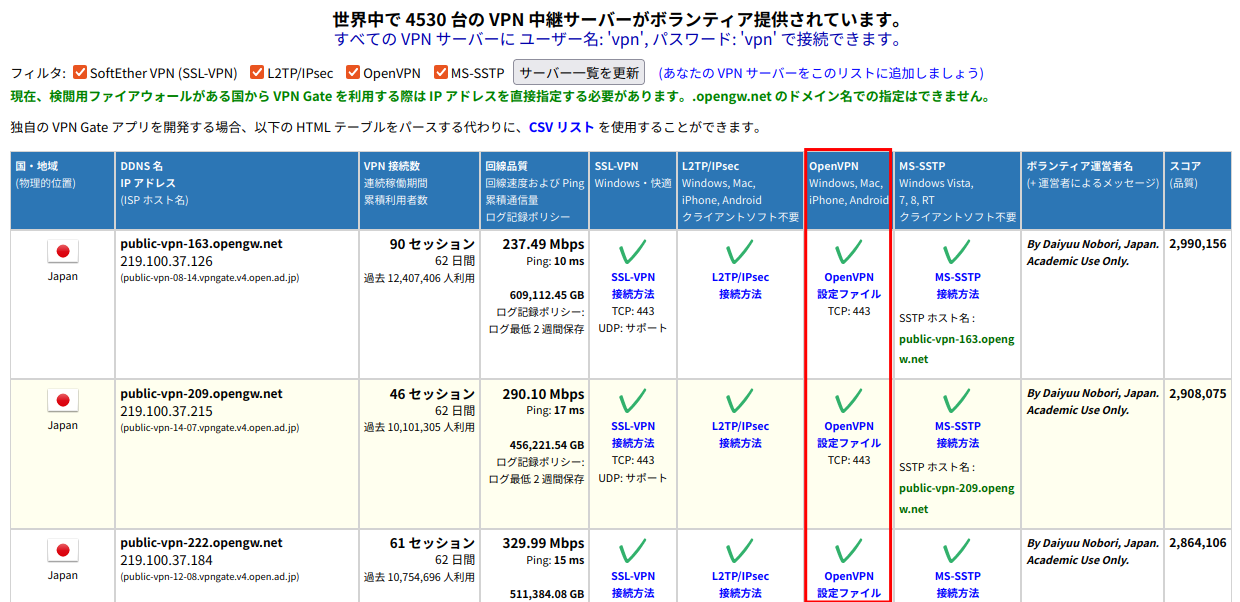The image size is (1240, 602).
Task: Open SSL-VPN 接続方法 link for public-vpn-209
Action: click(x=632, y=435)
